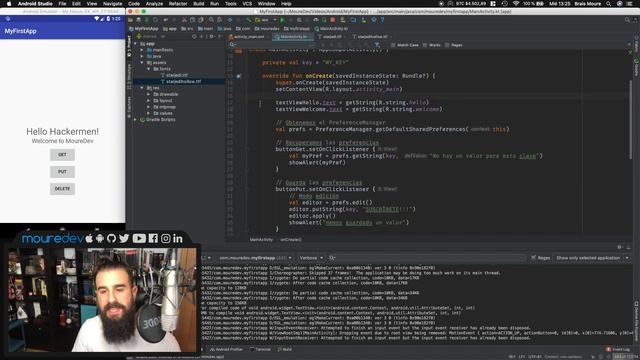640x360 pixels.
Task: Click the override gutter icon beside onCreate
Action: pyautogui.click(x=239, y=76)
